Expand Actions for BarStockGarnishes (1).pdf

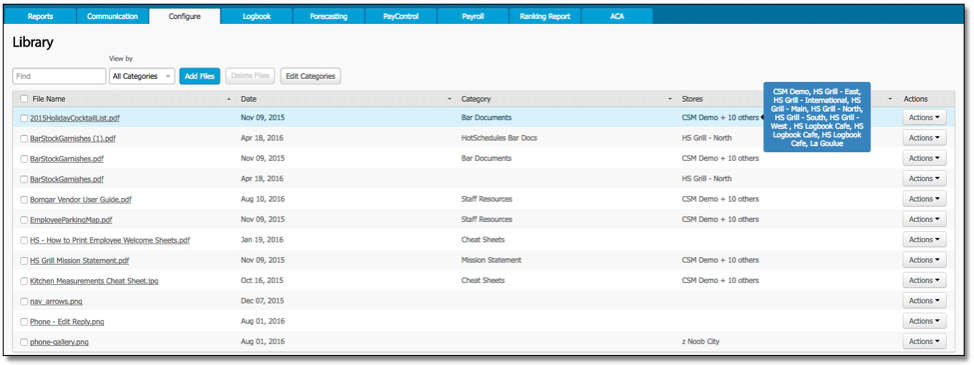924,138
